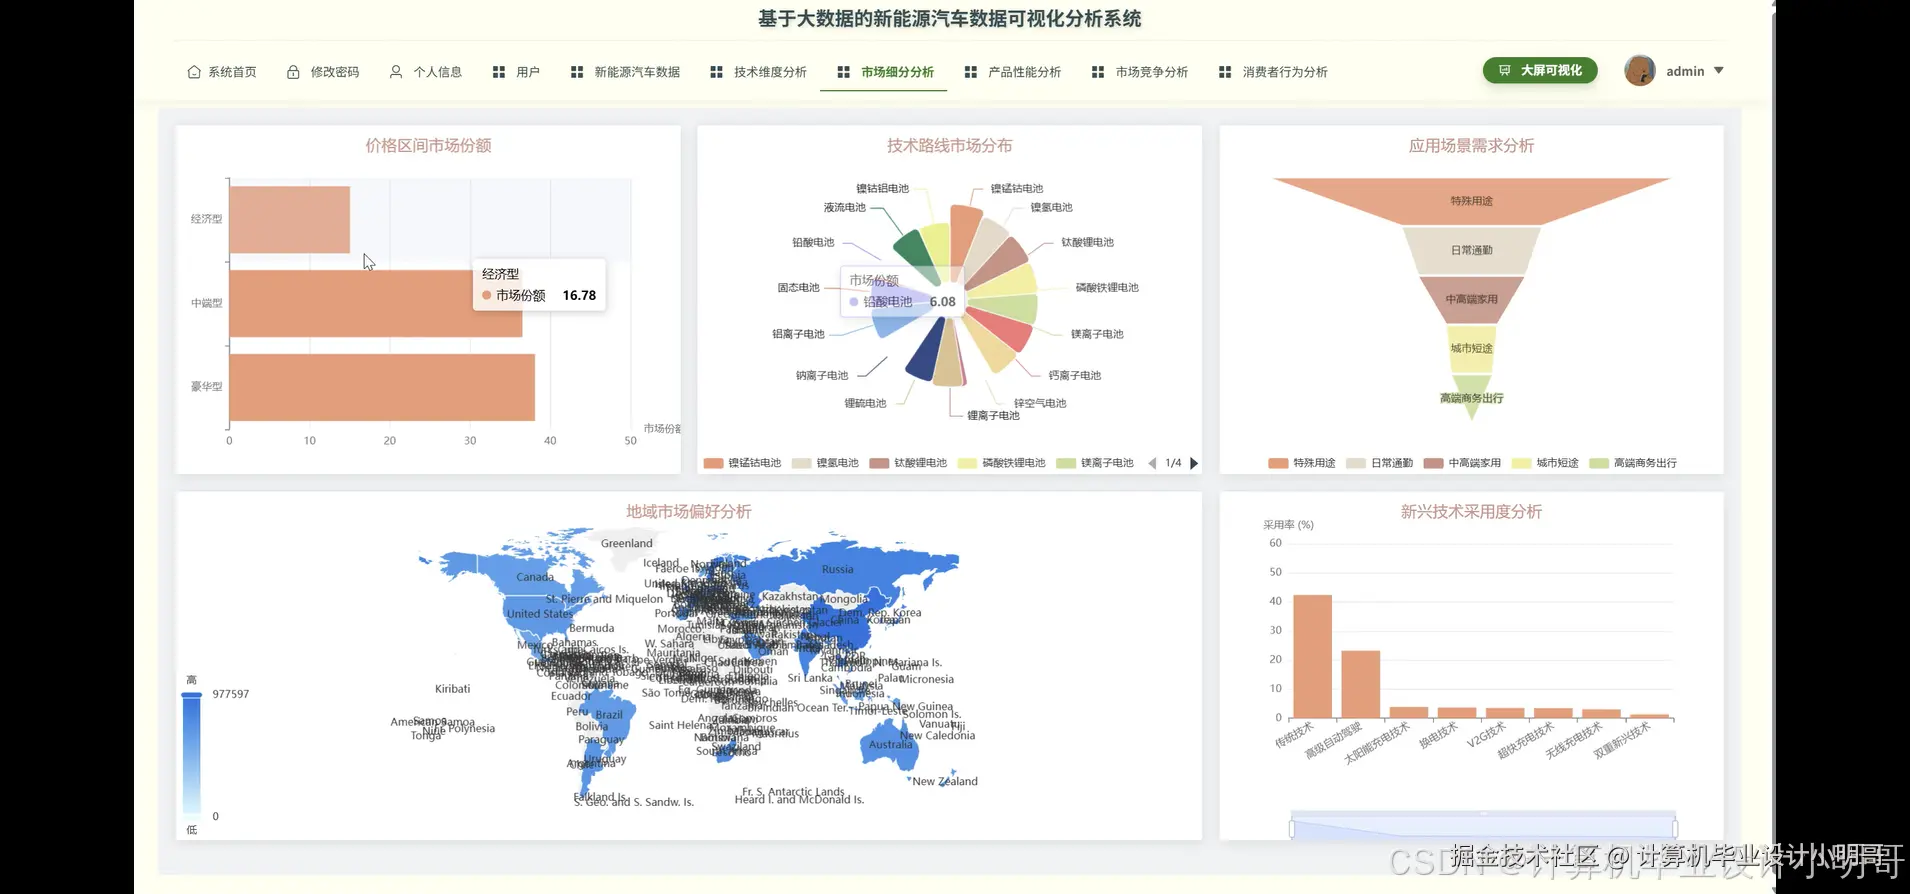Toggle 钛酸锂电池 legend series
Screen dimensions: 1910x894
pyautogui.click(x=909, y=463)
